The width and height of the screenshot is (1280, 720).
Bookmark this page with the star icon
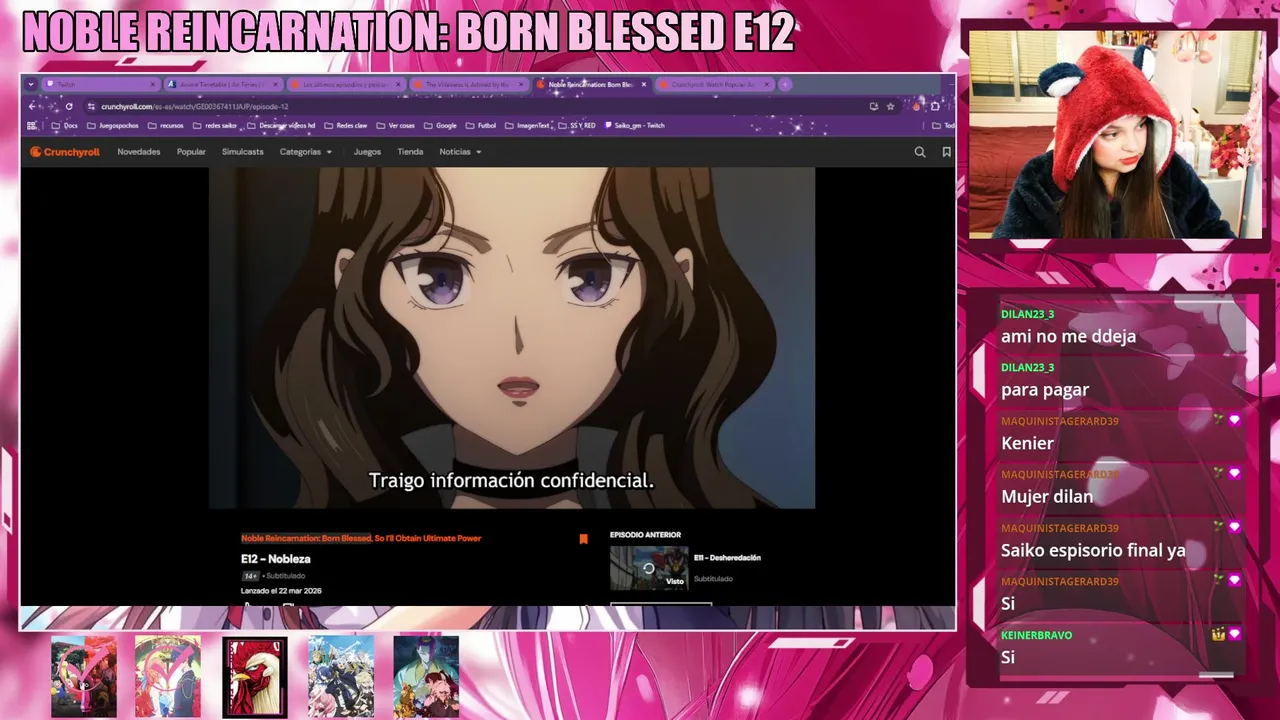pos(890,106)
